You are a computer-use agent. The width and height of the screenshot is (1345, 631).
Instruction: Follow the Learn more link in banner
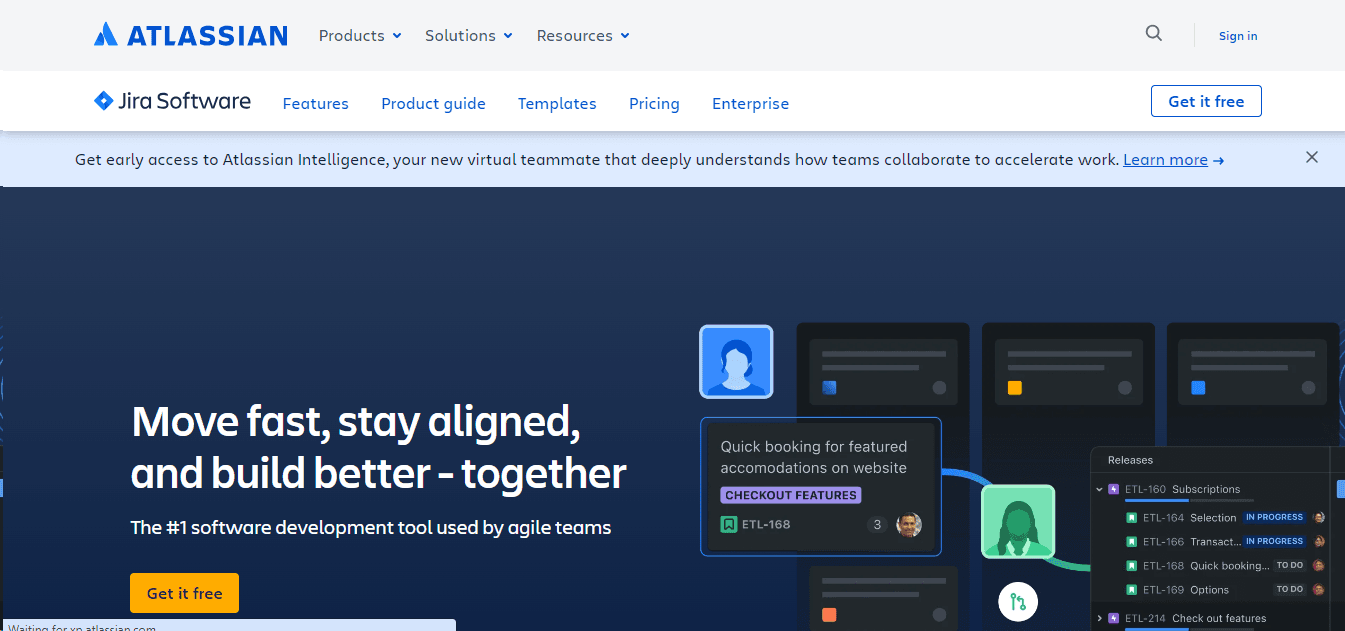click(1165, 160)
